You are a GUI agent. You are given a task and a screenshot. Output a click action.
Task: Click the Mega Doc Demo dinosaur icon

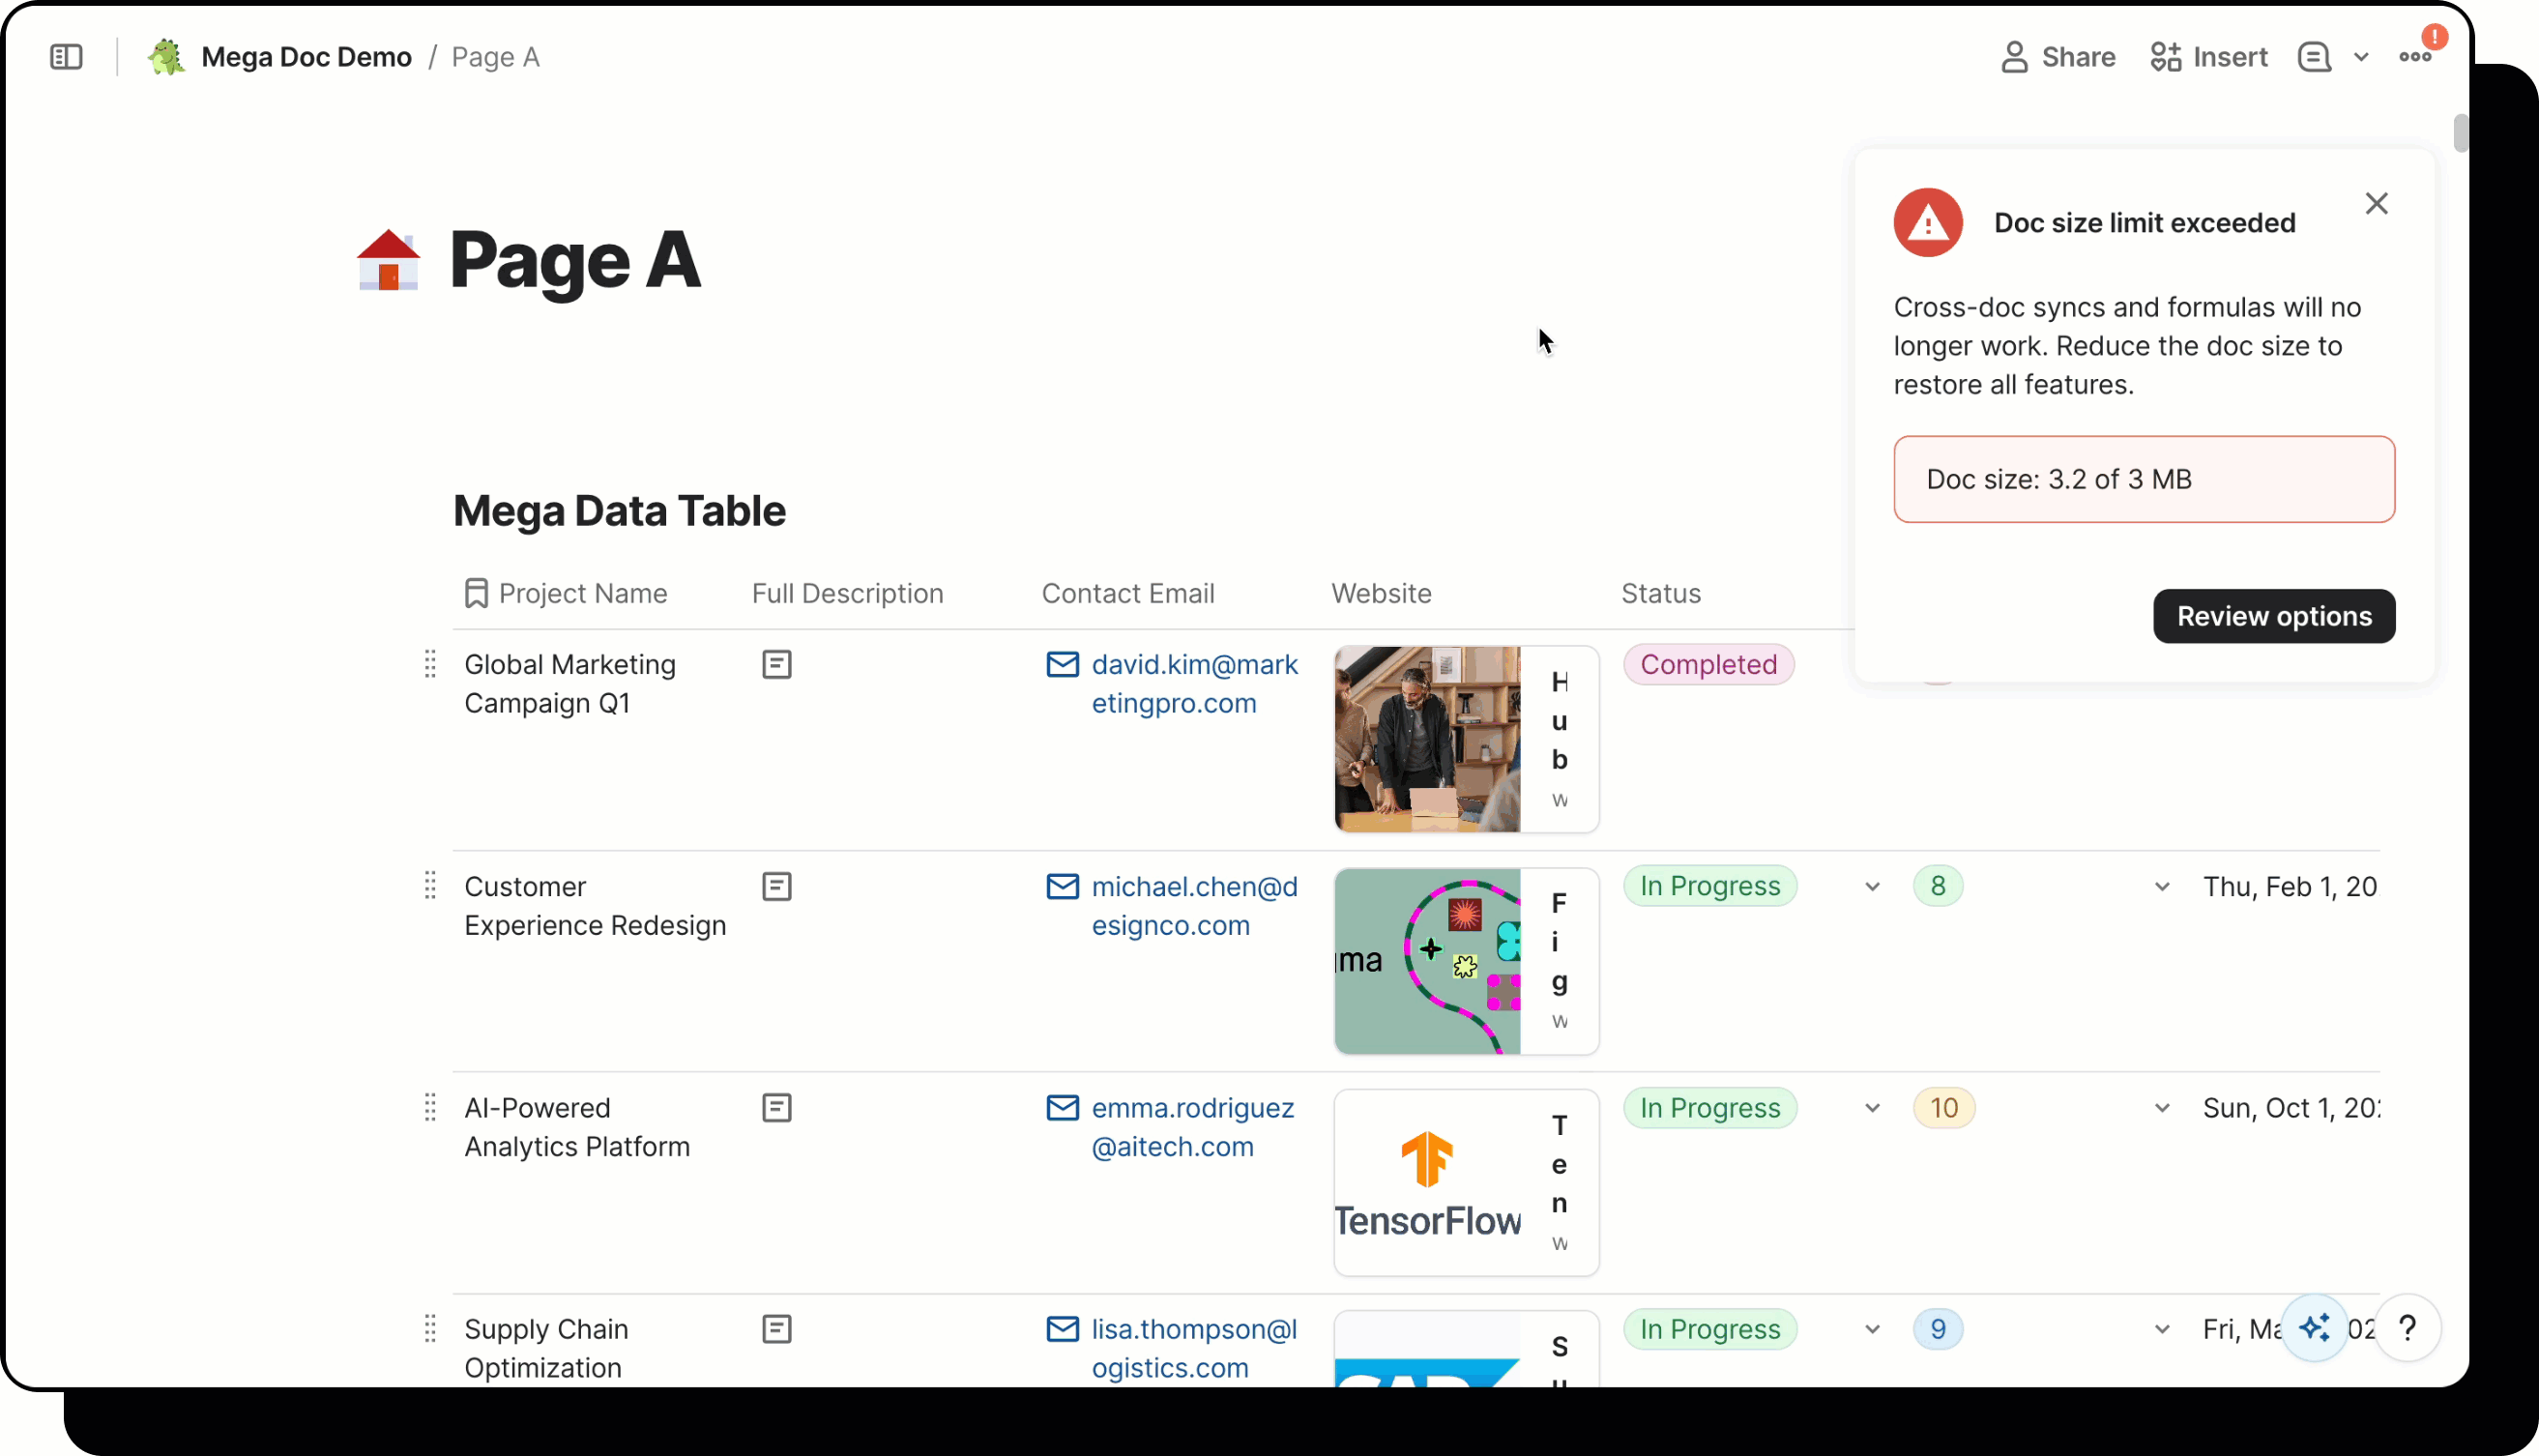pyautogui.click(x=166, y=57)
